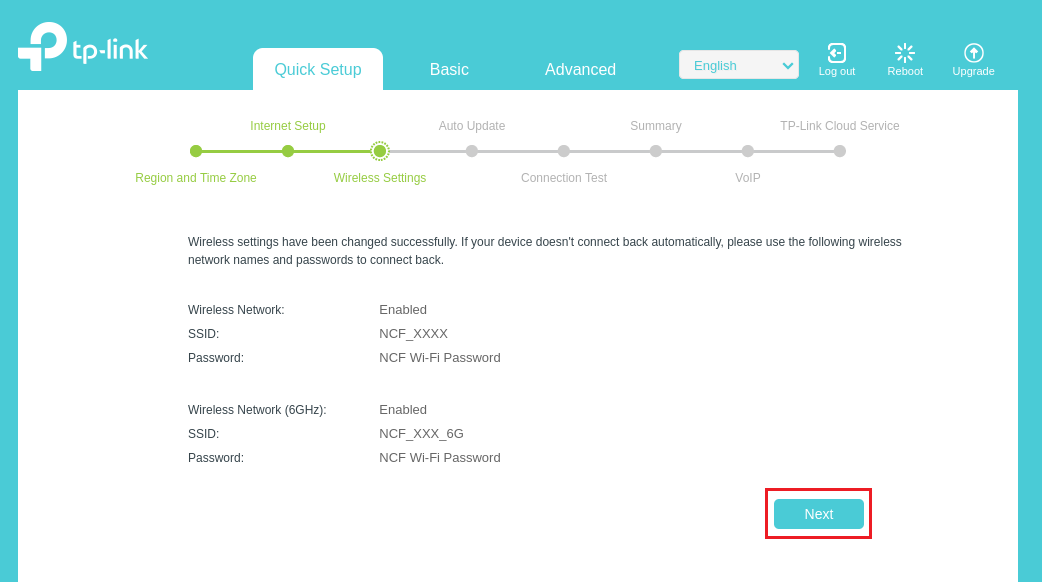Click the Auto Update step dot
The width and height of the screenshot is (1042, 582).
tap(472, 151)
